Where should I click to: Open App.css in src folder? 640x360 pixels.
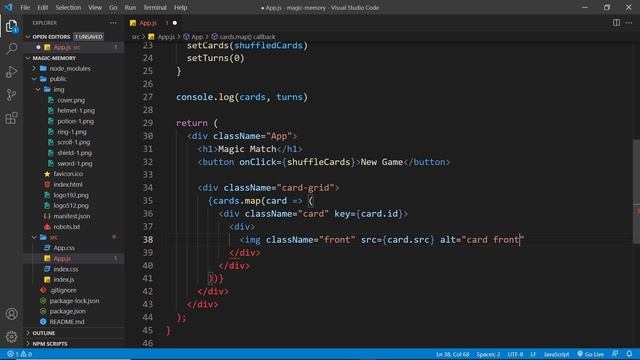pos(73,248)
